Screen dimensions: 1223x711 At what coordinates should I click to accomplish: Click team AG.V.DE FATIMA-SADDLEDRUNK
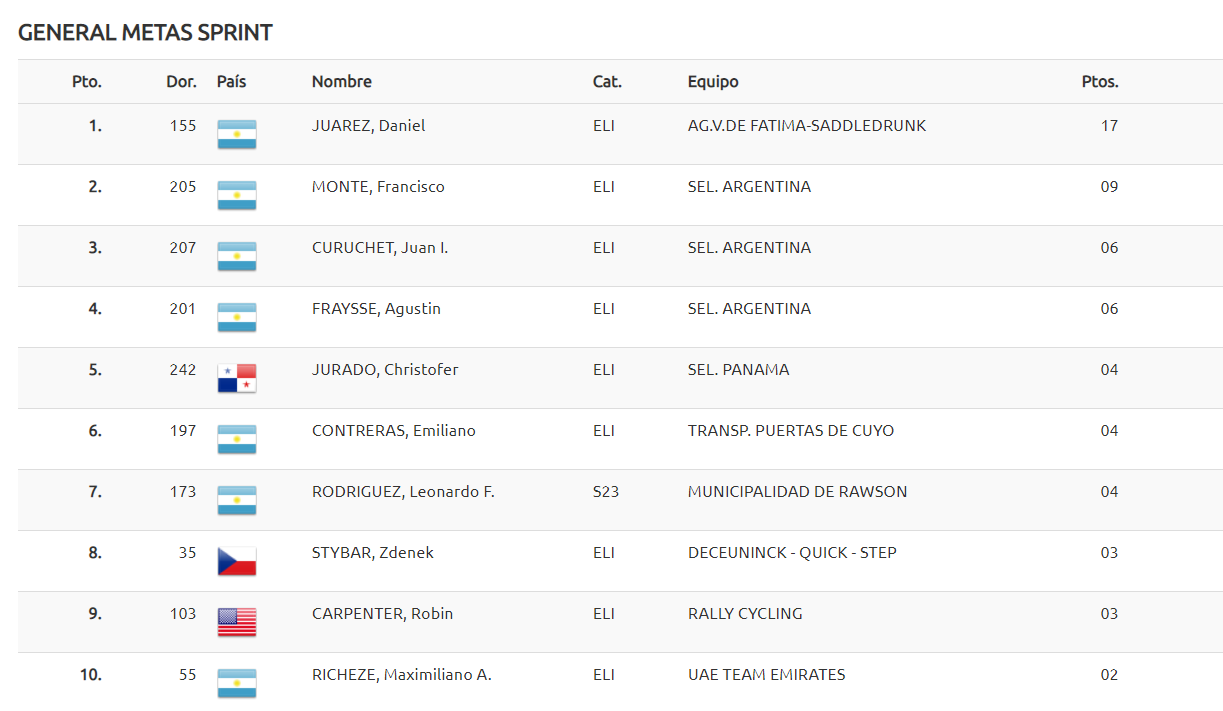tap(807, 126)
